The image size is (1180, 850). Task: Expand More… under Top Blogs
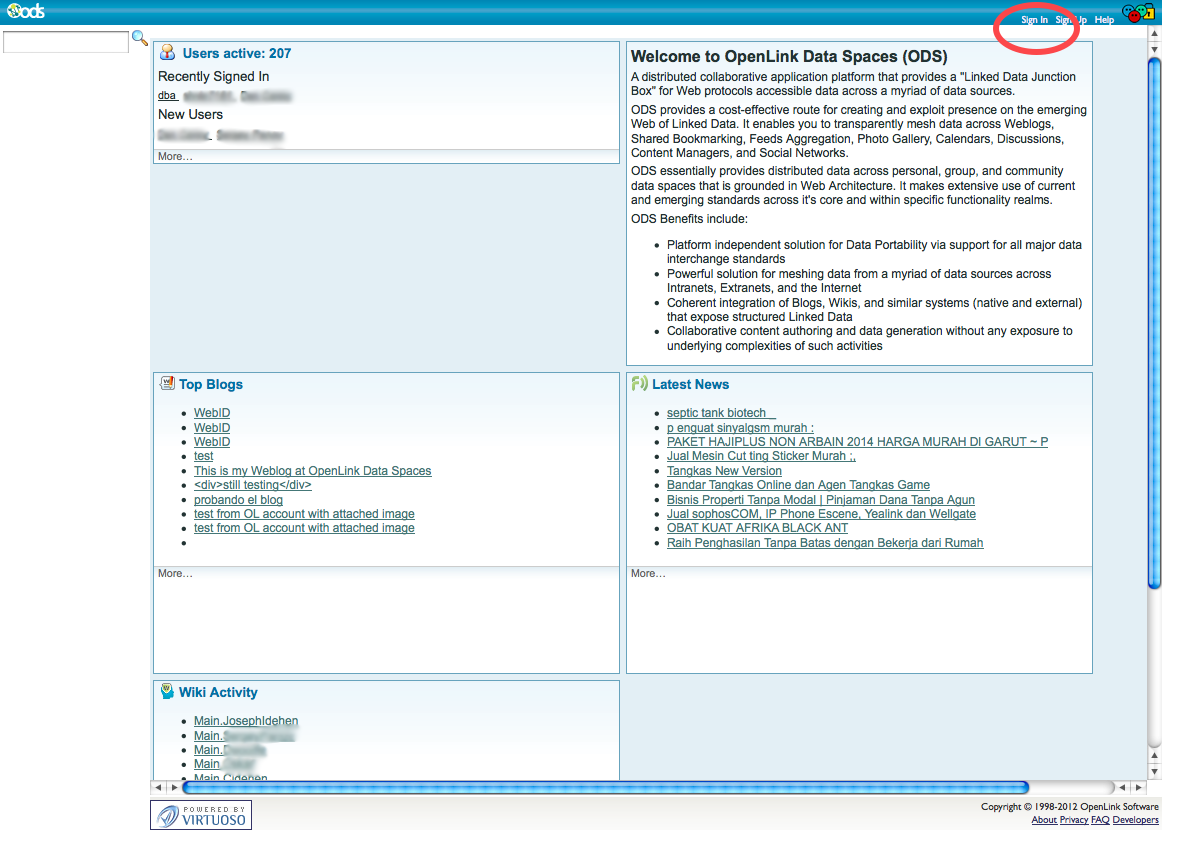175,574
